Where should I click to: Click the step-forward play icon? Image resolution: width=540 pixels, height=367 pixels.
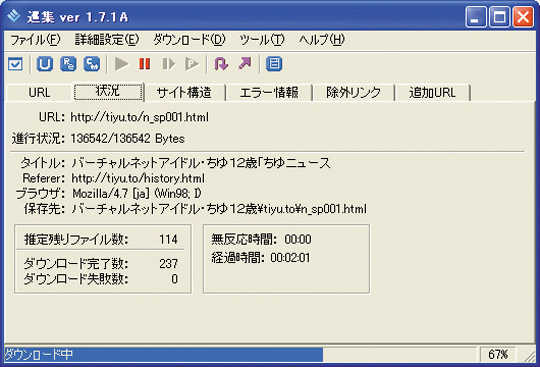168,64
